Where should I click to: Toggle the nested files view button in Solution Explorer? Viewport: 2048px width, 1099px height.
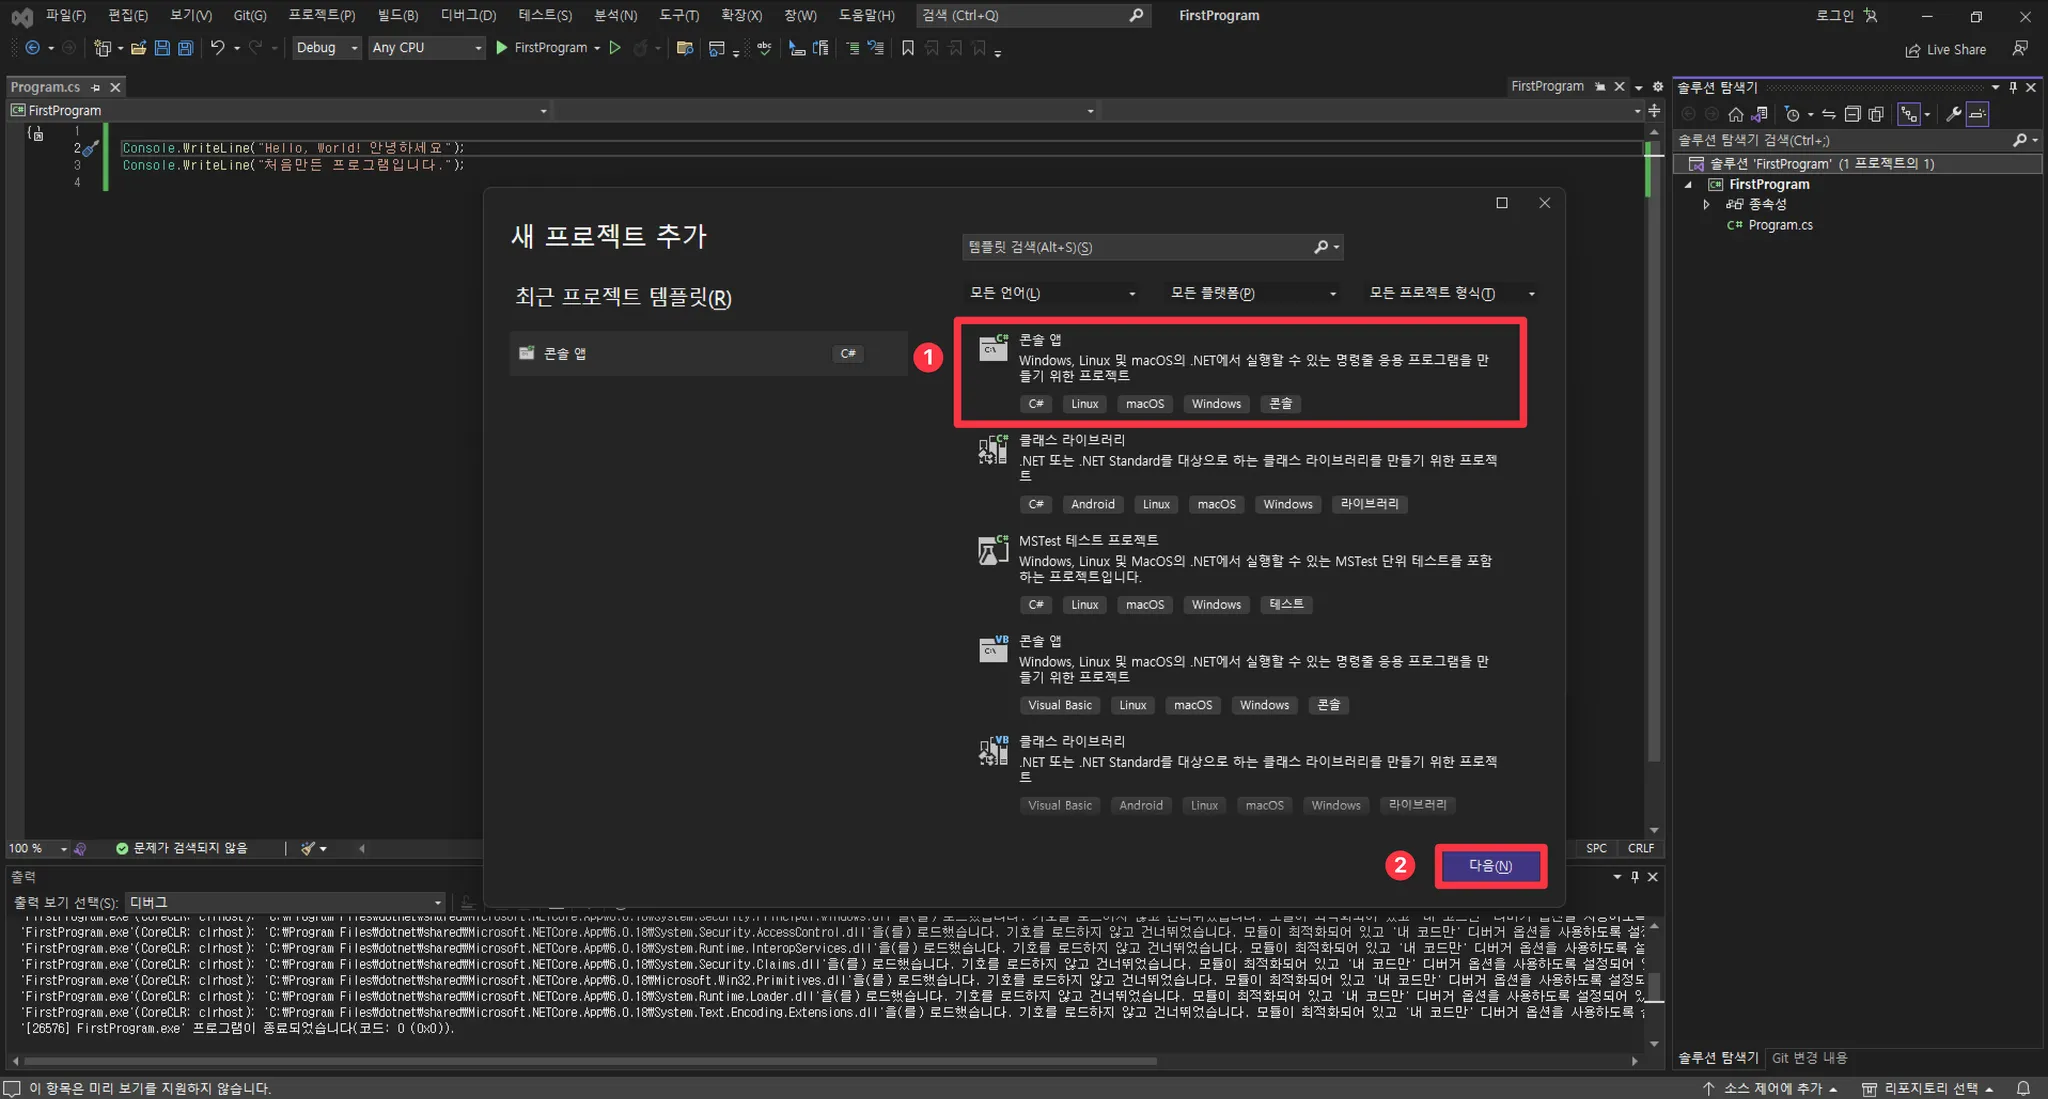[x=1909, y=114]
